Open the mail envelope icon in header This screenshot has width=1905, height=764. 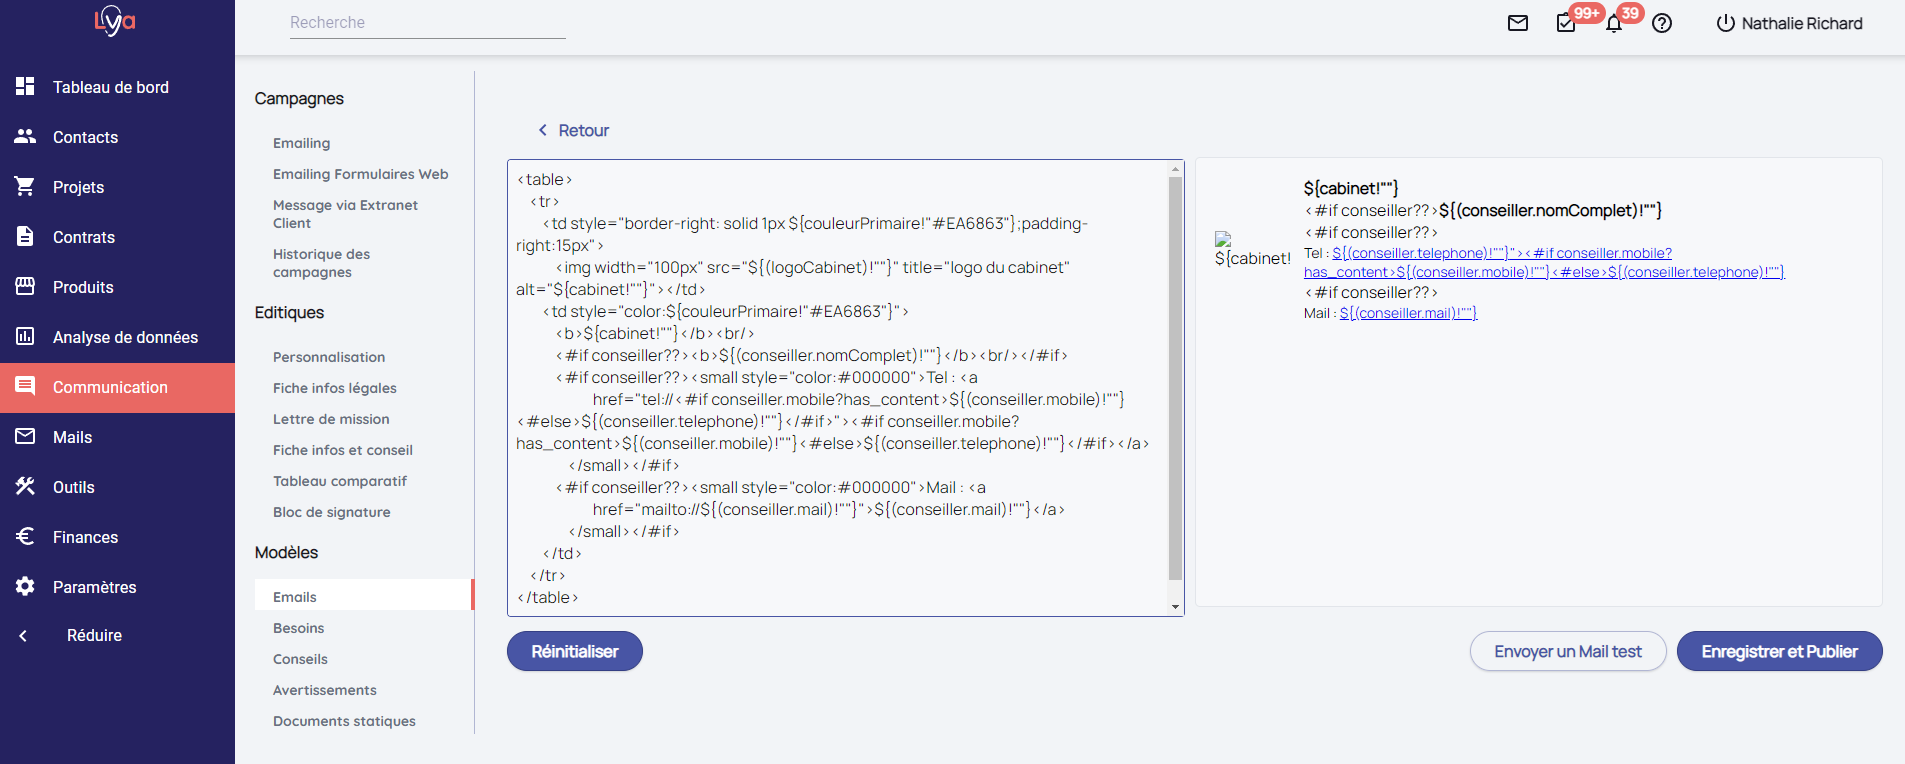pos(1517,23)
